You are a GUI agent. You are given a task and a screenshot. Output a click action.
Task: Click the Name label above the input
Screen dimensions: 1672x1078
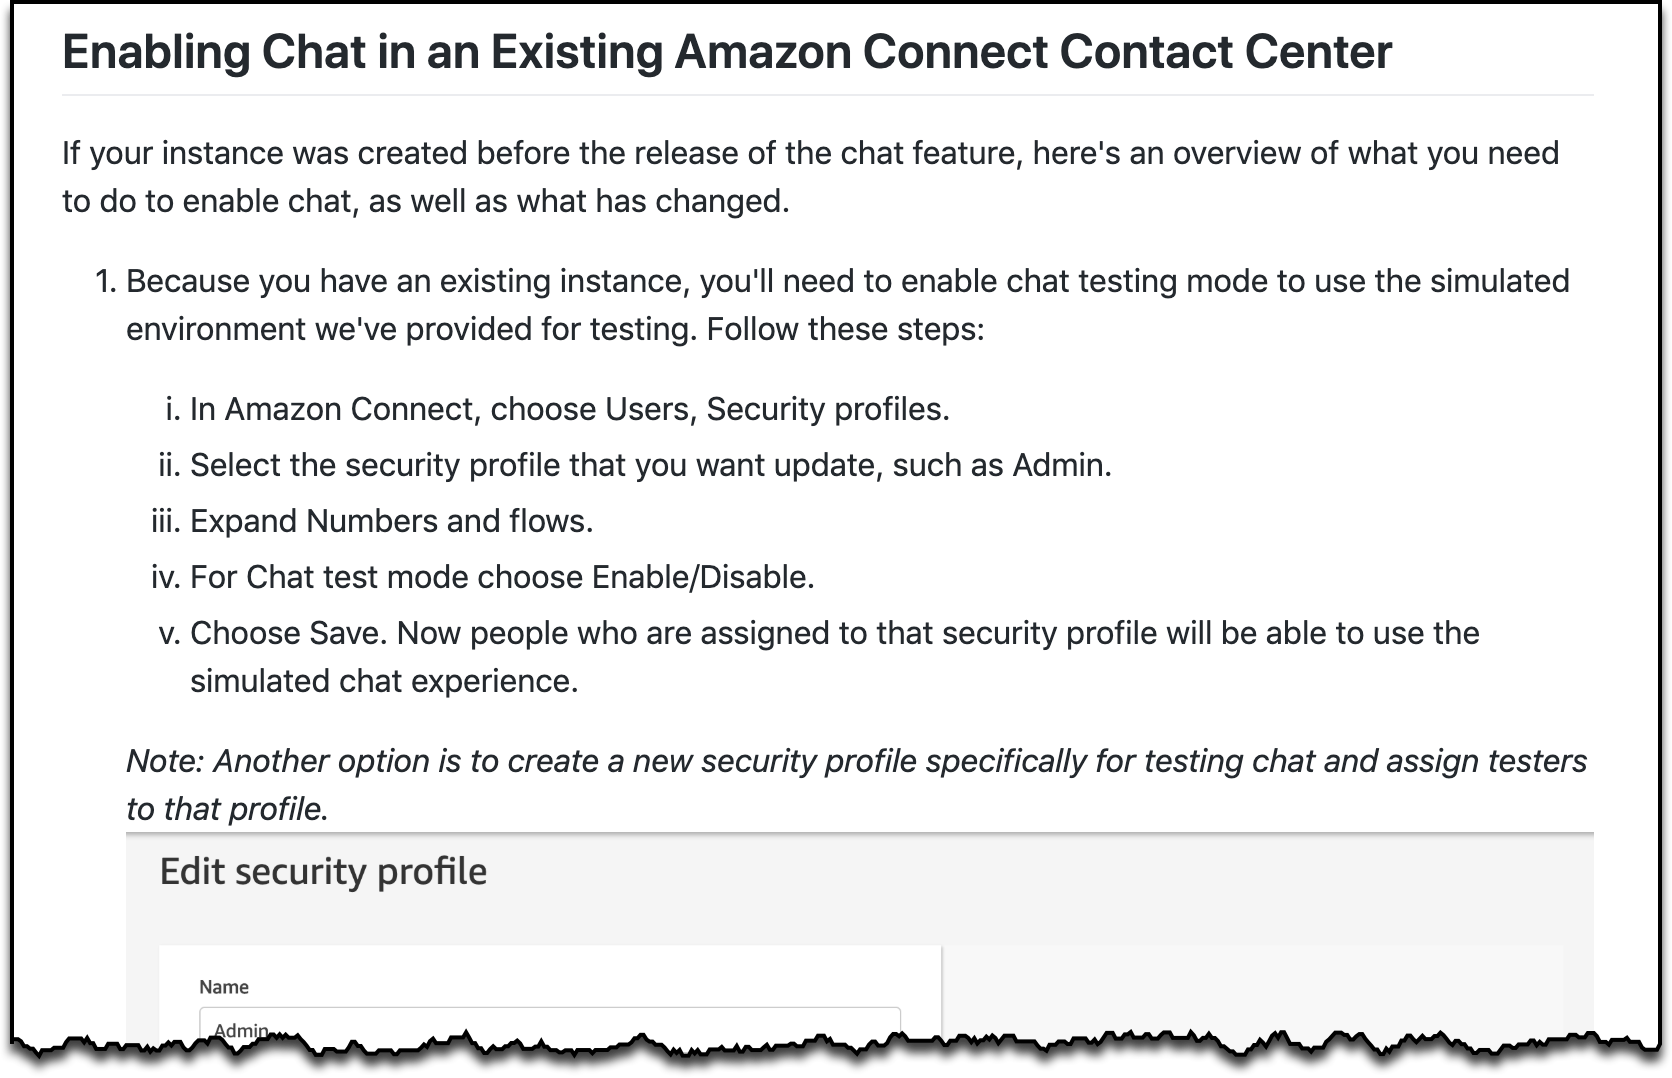pos(224,987)
